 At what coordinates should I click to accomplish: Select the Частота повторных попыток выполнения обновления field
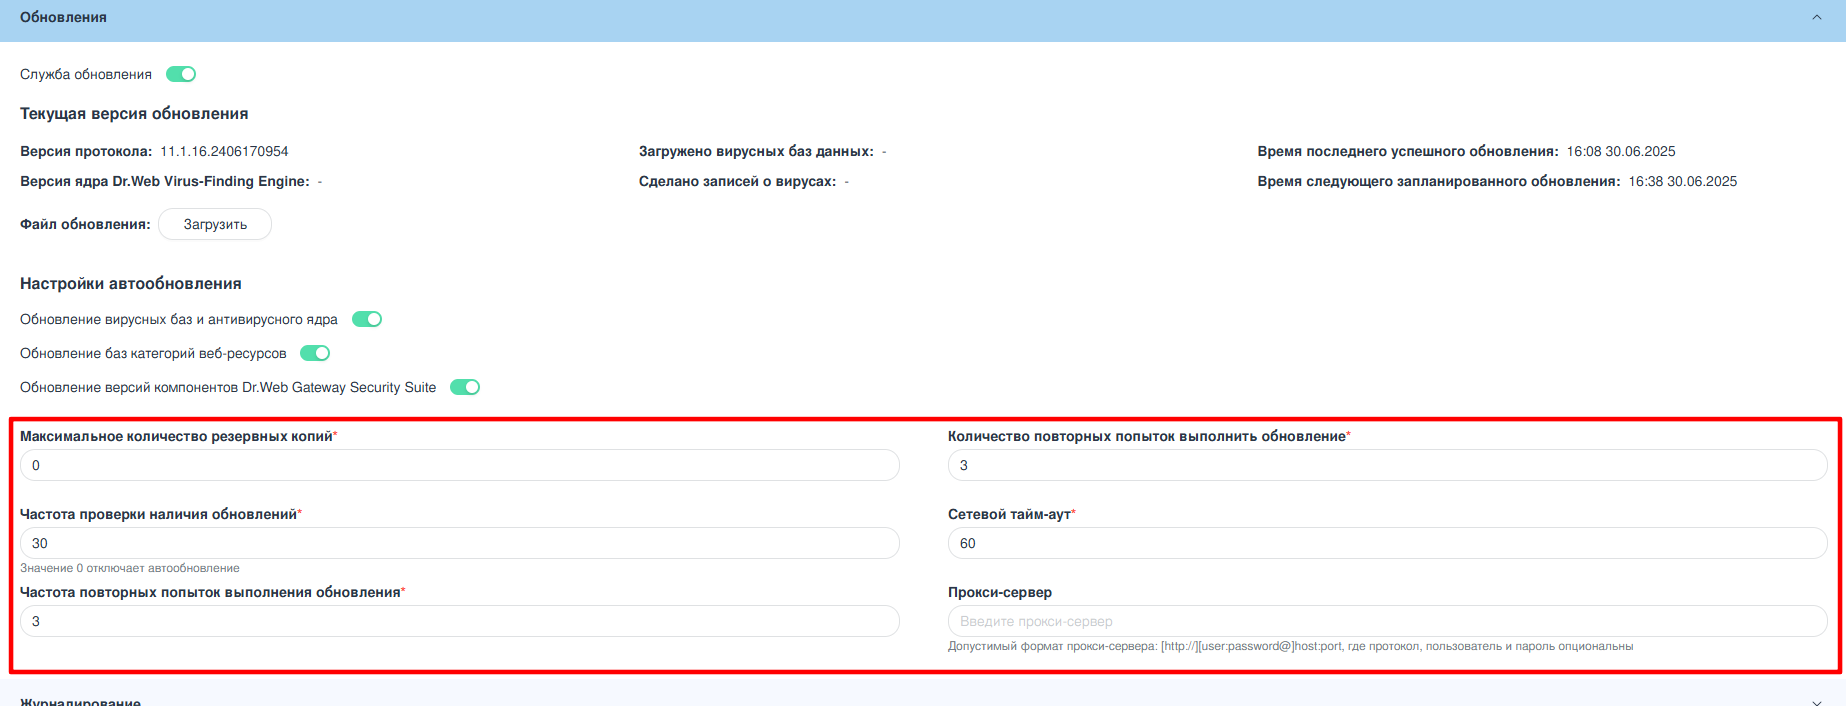[460, 621]
